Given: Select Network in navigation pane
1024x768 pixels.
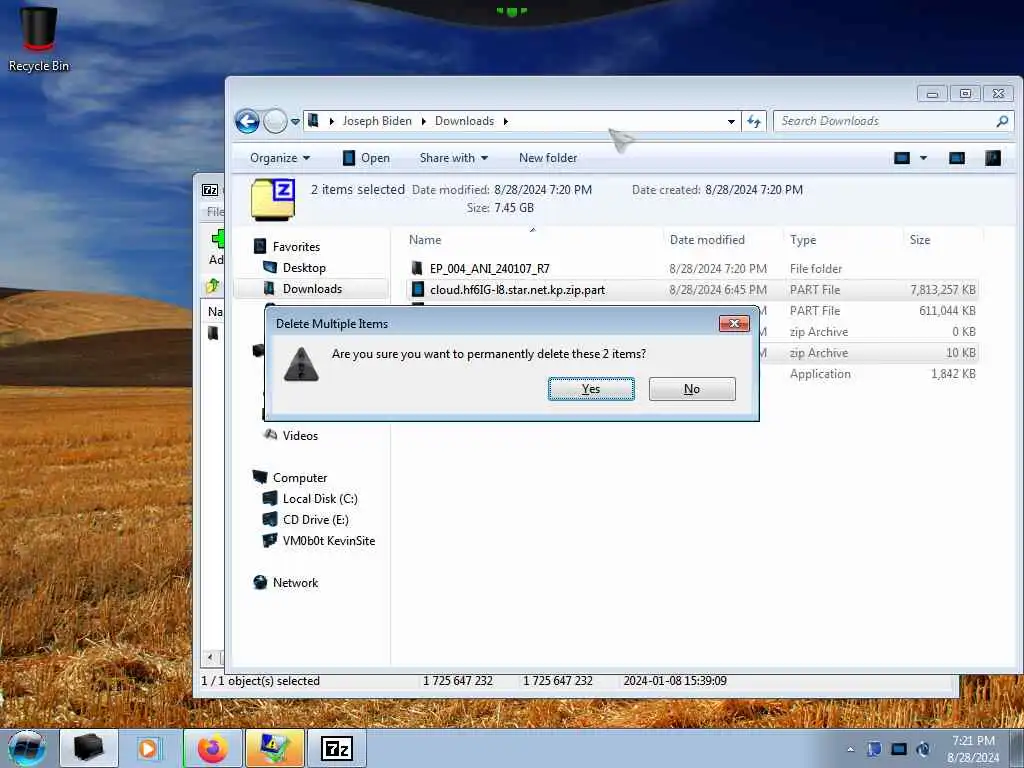Looking at the screenshot, I should pos(295,583).
